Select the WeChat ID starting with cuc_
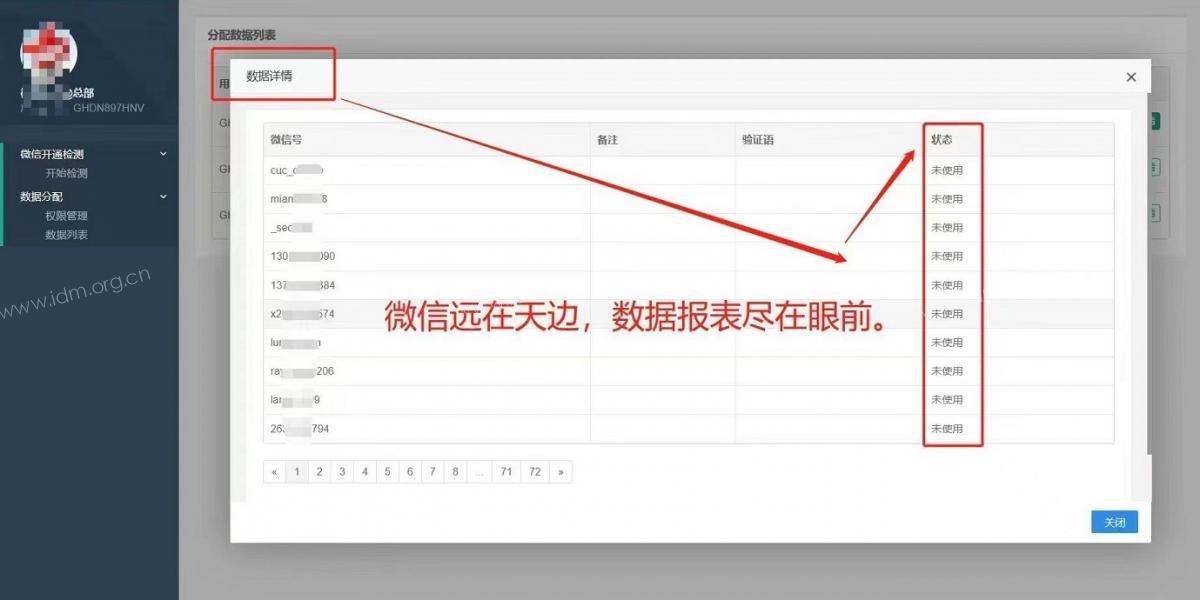The width and height of the screenshot is (1200, 600). [297, 170]
